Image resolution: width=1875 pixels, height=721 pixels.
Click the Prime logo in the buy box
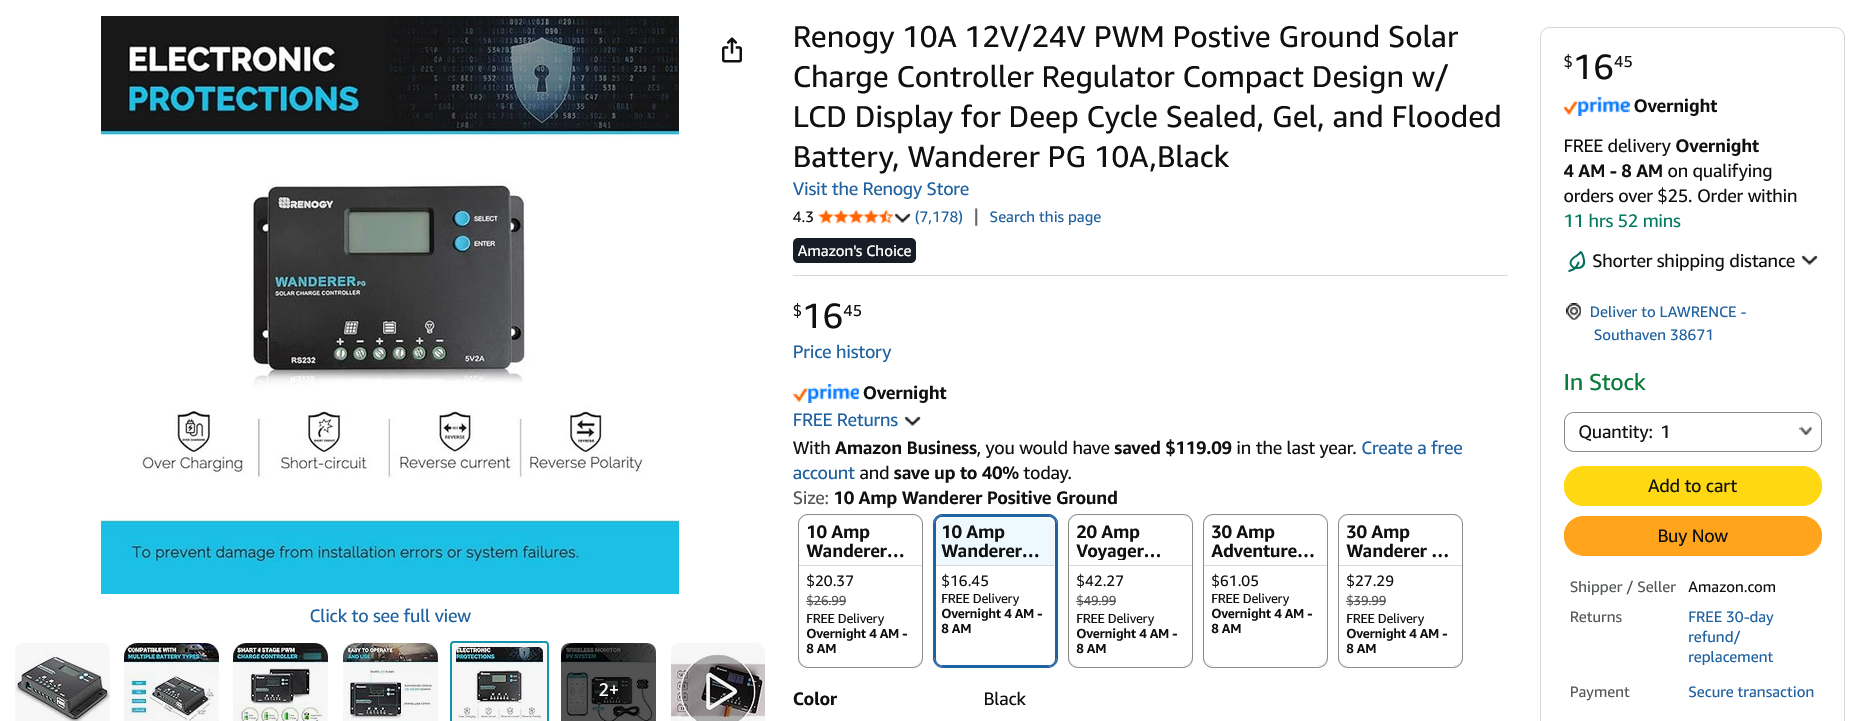(1596, 106)
